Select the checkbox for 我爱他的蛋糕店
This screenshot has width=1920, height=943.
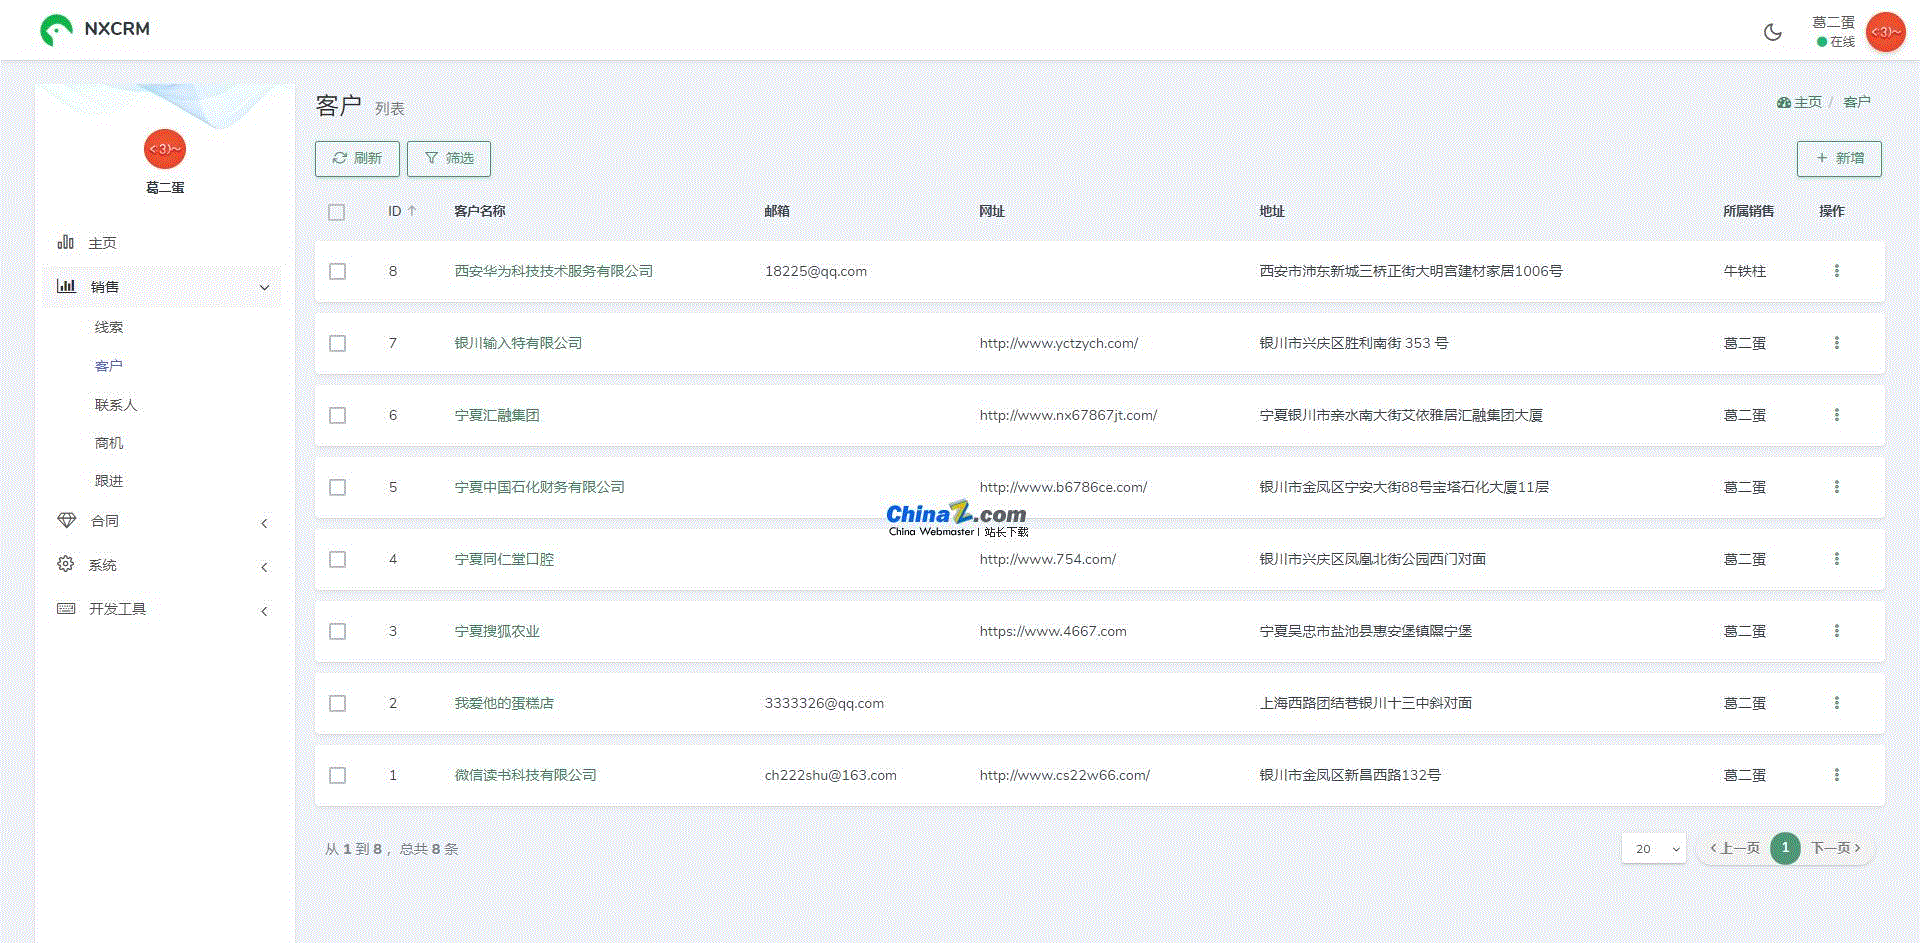tap(338, 703)
